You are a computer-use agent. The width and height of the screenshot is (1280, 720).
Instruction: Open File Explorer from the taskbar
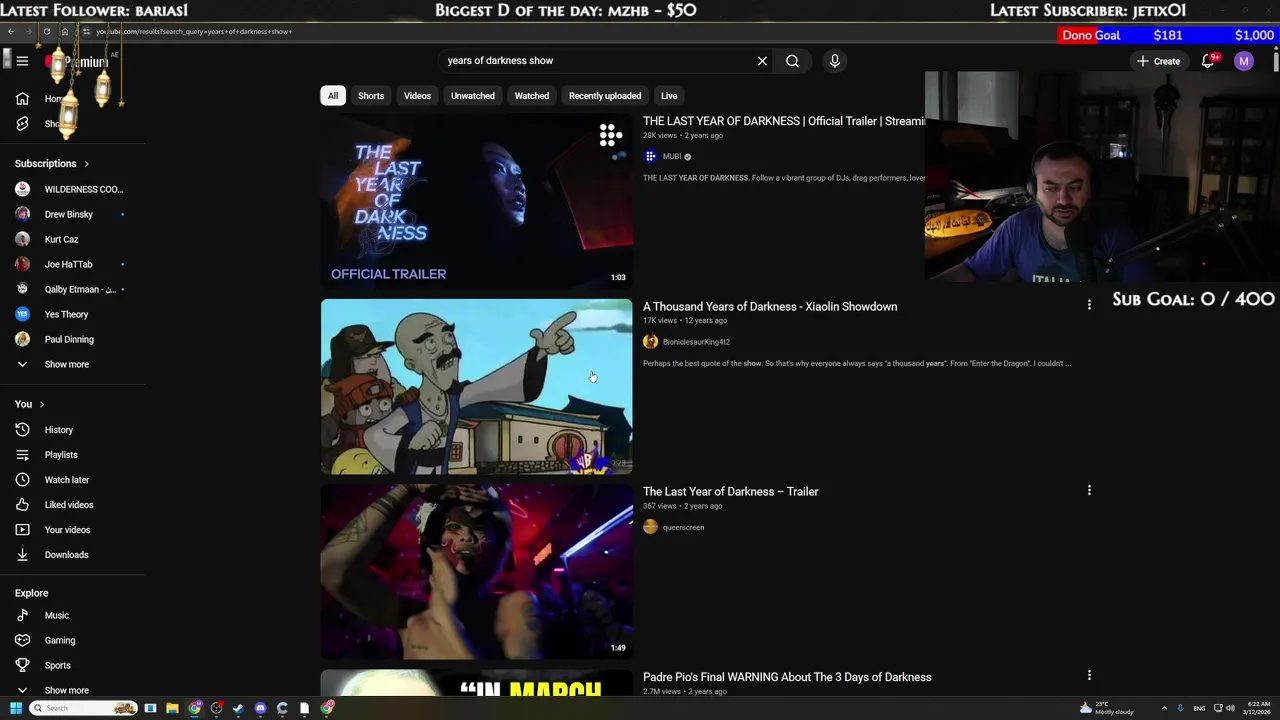(x=172, y=708)
